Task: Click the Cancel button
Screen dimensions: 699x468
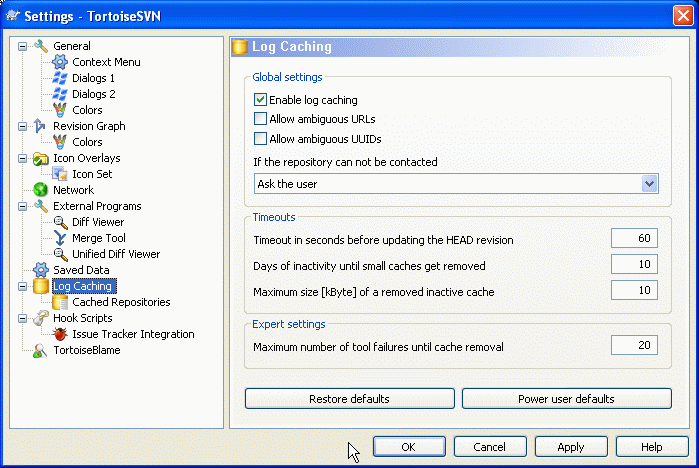Action: (x=490, y=447)
